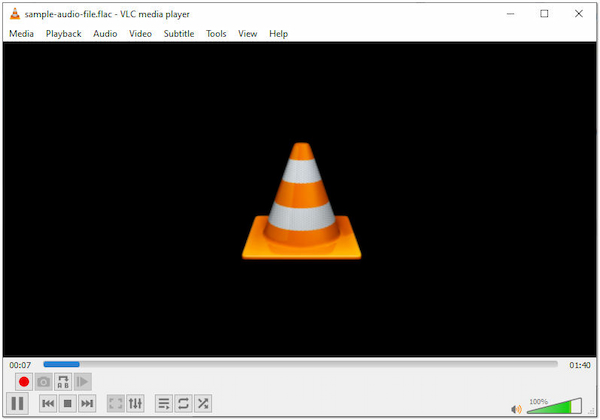Click the frame by frame button
Viewport: 600px width, 420px height.
pyautogui.click(x=83, y=382)
